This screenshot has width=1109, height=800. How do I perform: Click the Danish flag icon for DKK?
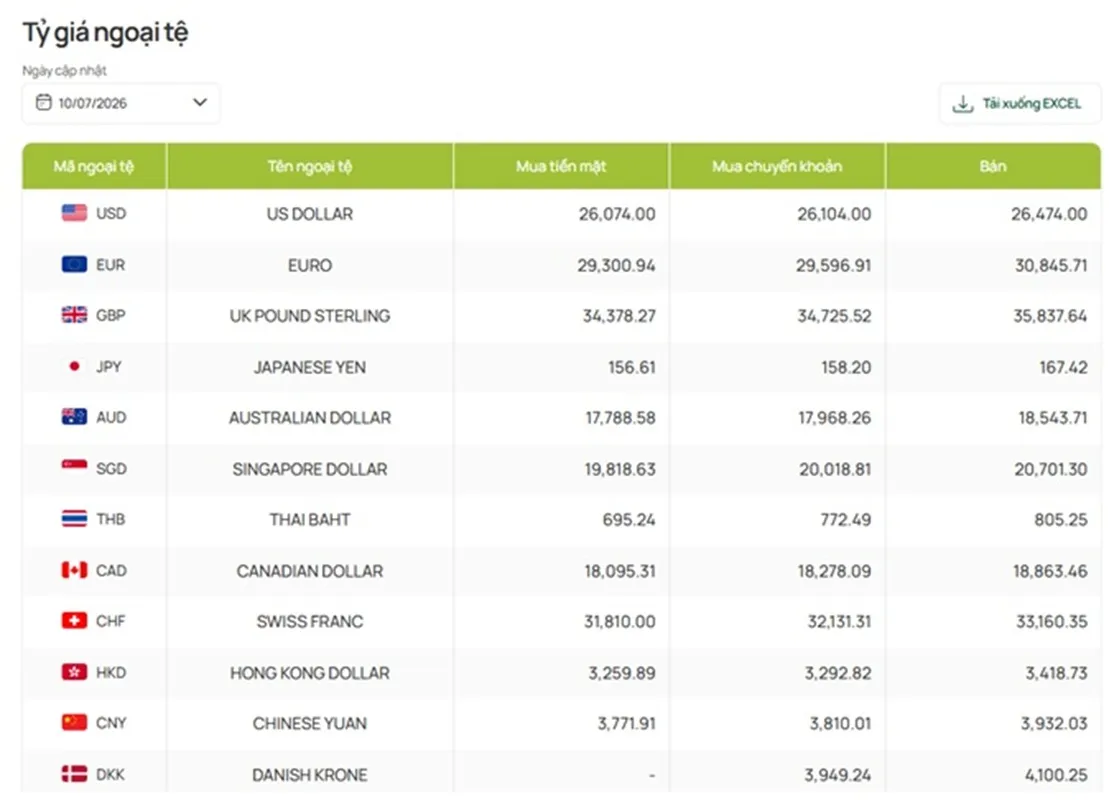[74, 774]
